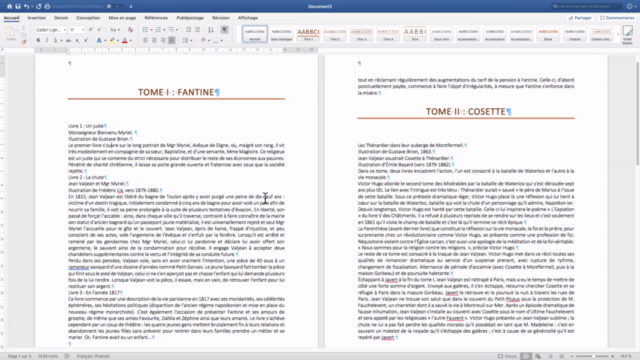Switch to the Affichage tab
The image size is (640, 360).
point(248,18)
